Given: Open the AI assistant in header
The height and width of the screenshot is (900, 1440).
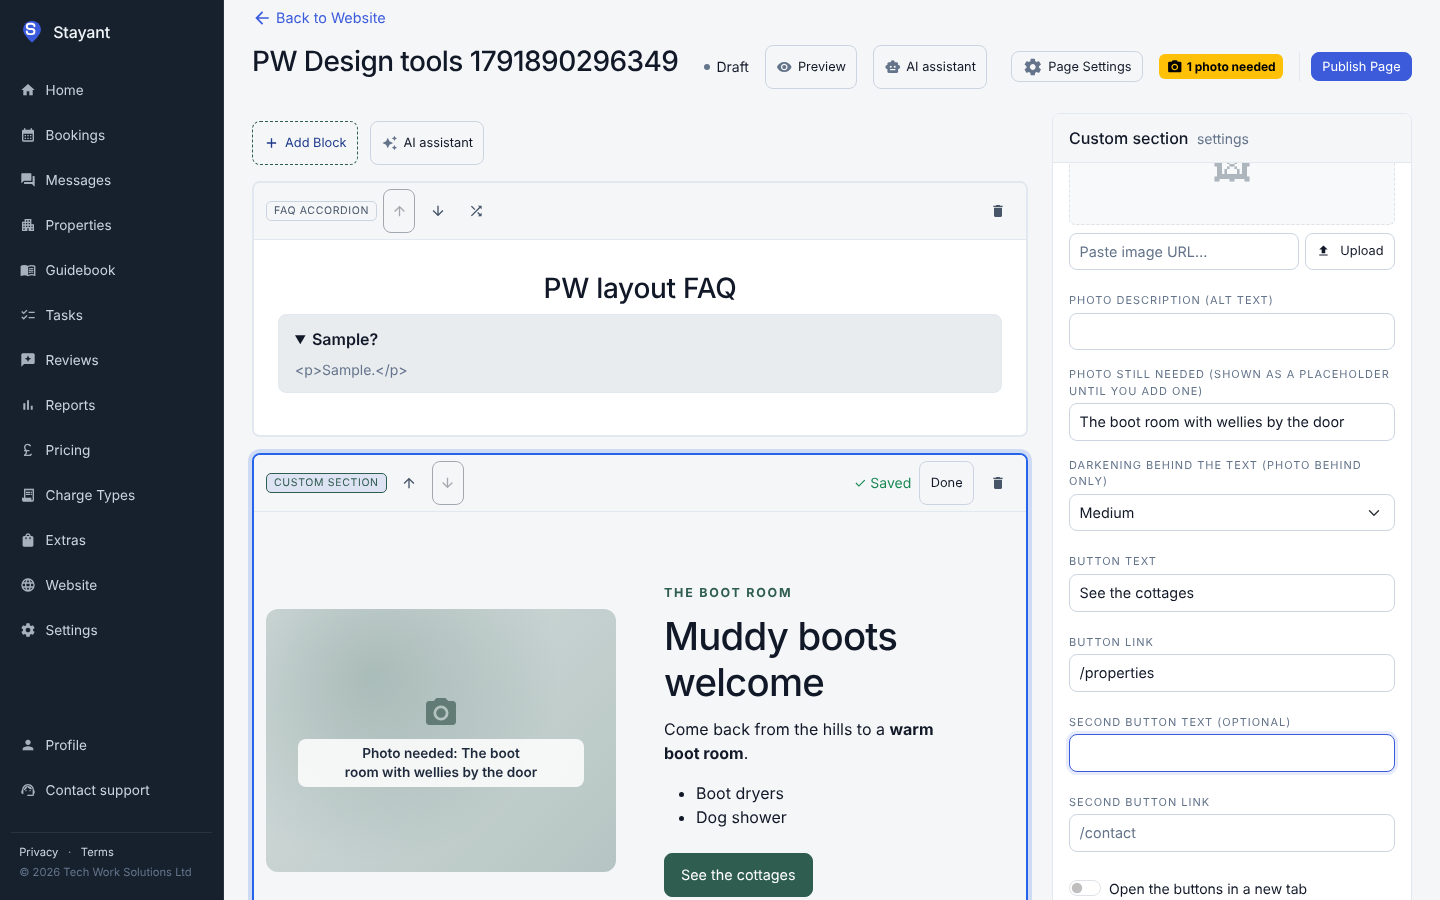Looking at the screenshot, I should (930, 67).
